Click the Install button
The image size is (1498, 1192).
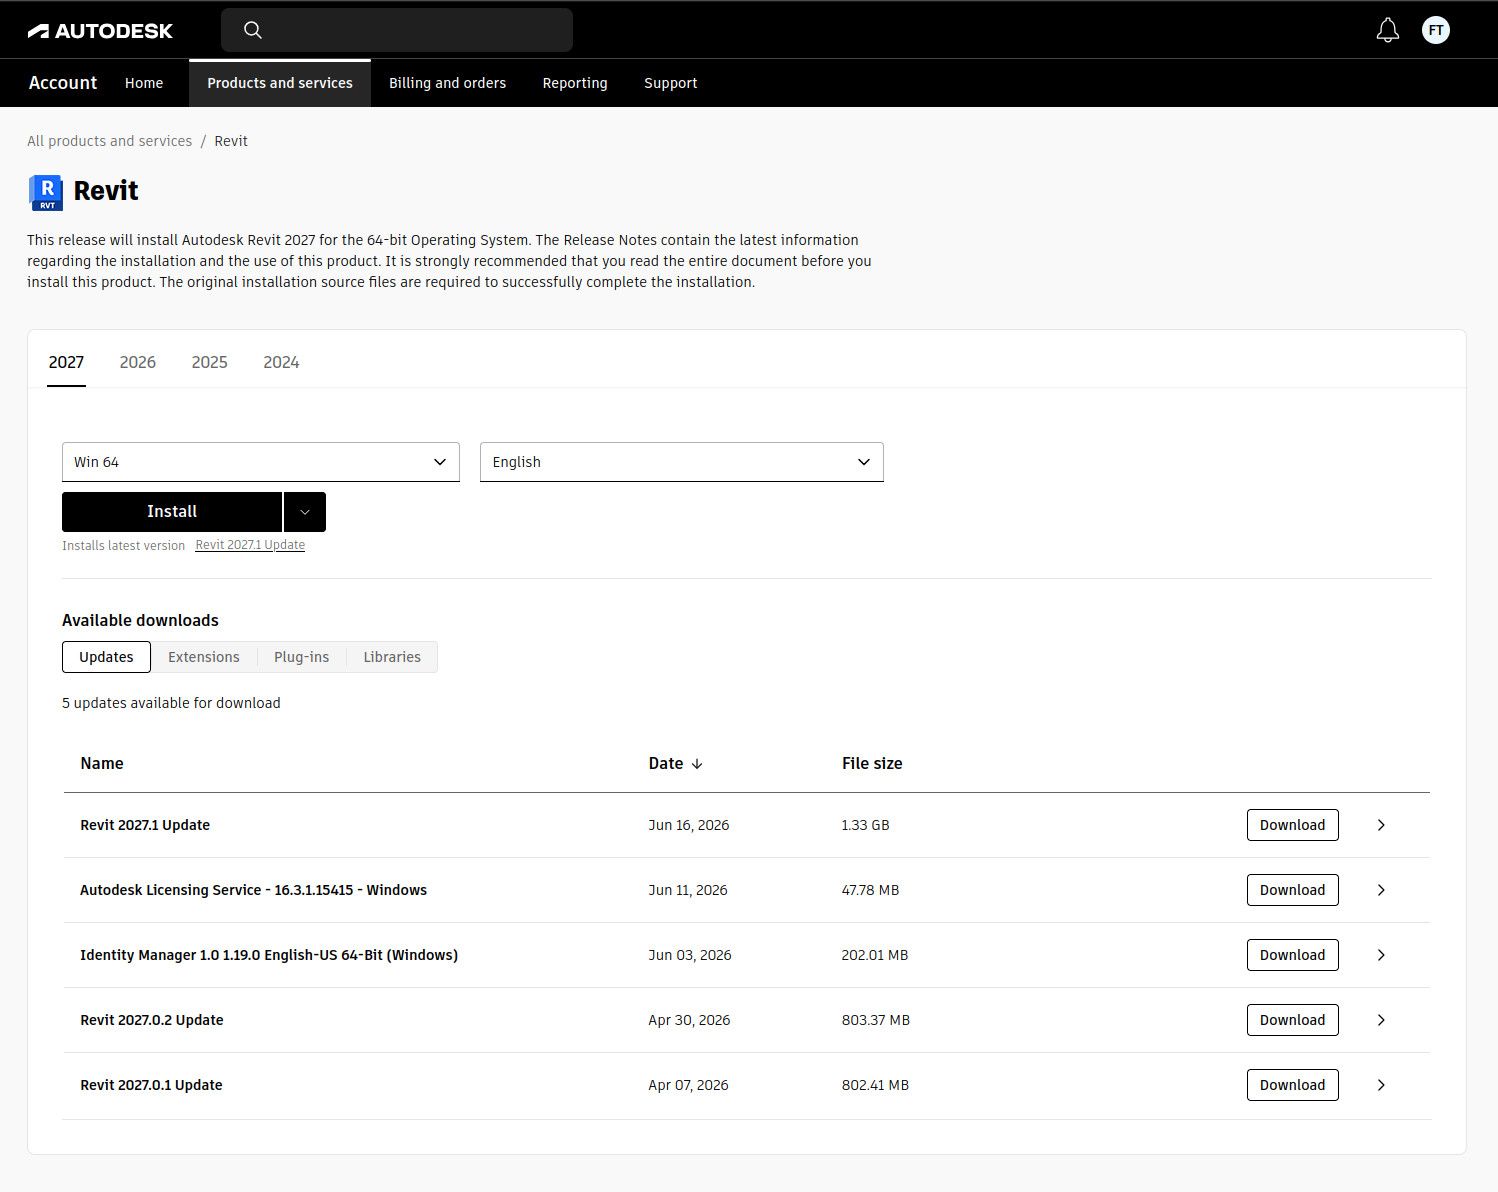point(172,512)
